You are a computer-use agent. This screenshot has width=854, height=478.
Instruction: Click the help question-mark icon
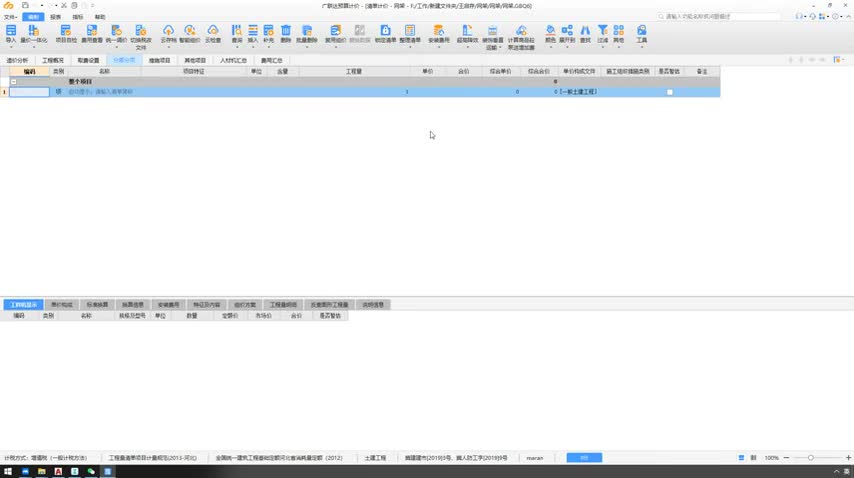pyautogui.click(x=835, y=16)
